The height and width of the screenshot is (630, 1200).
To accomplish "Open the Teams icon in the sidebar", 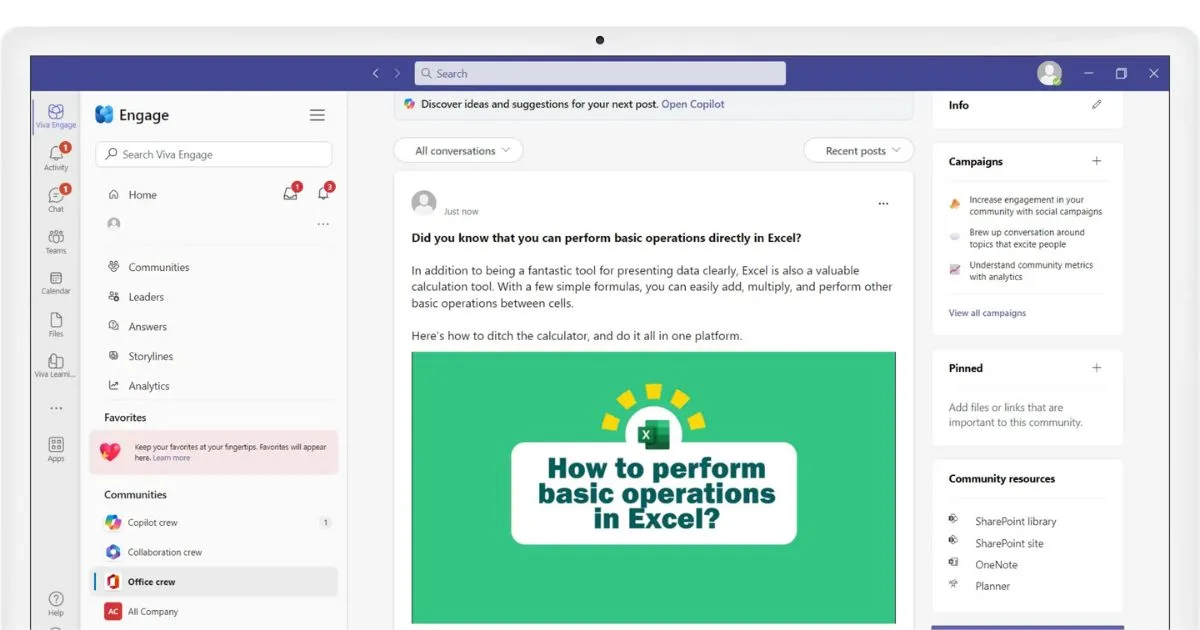I will 56,241.
